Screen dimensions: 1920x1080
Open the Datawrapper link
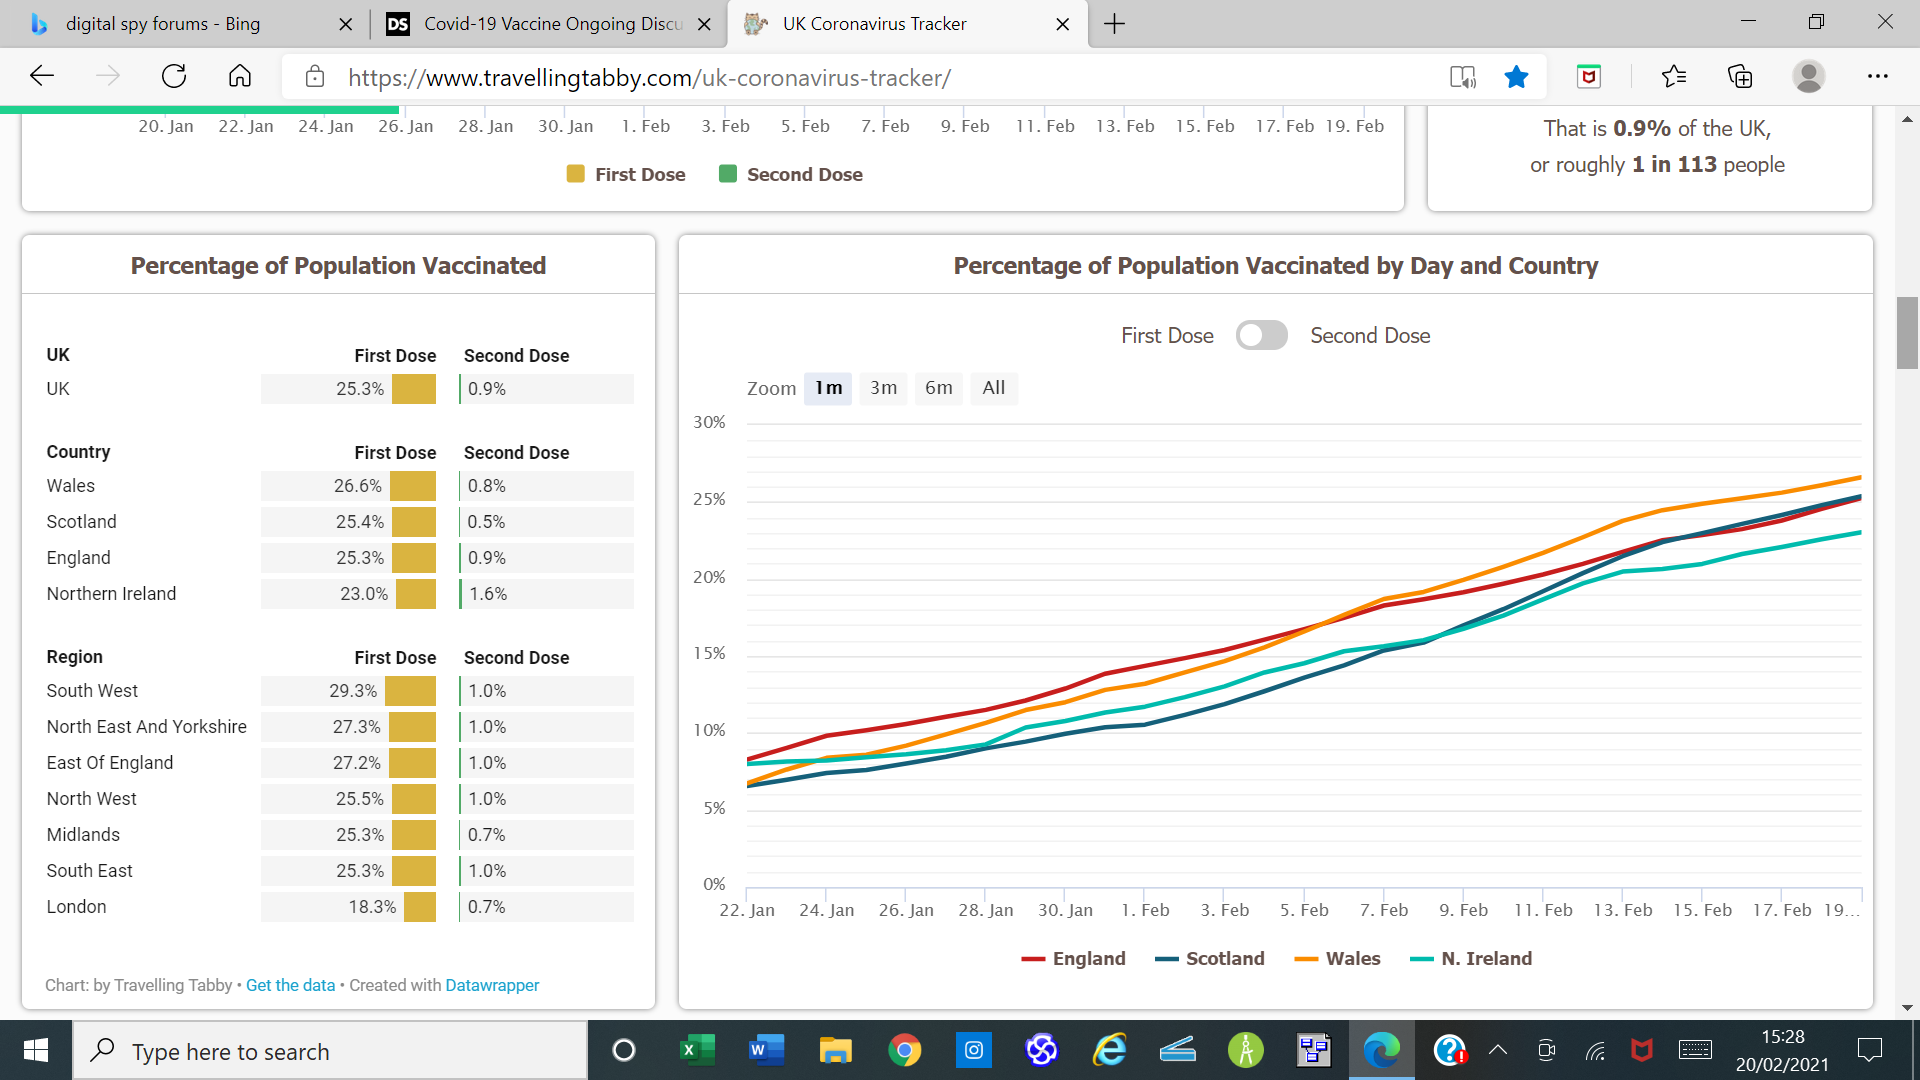[x=492, y=985]
